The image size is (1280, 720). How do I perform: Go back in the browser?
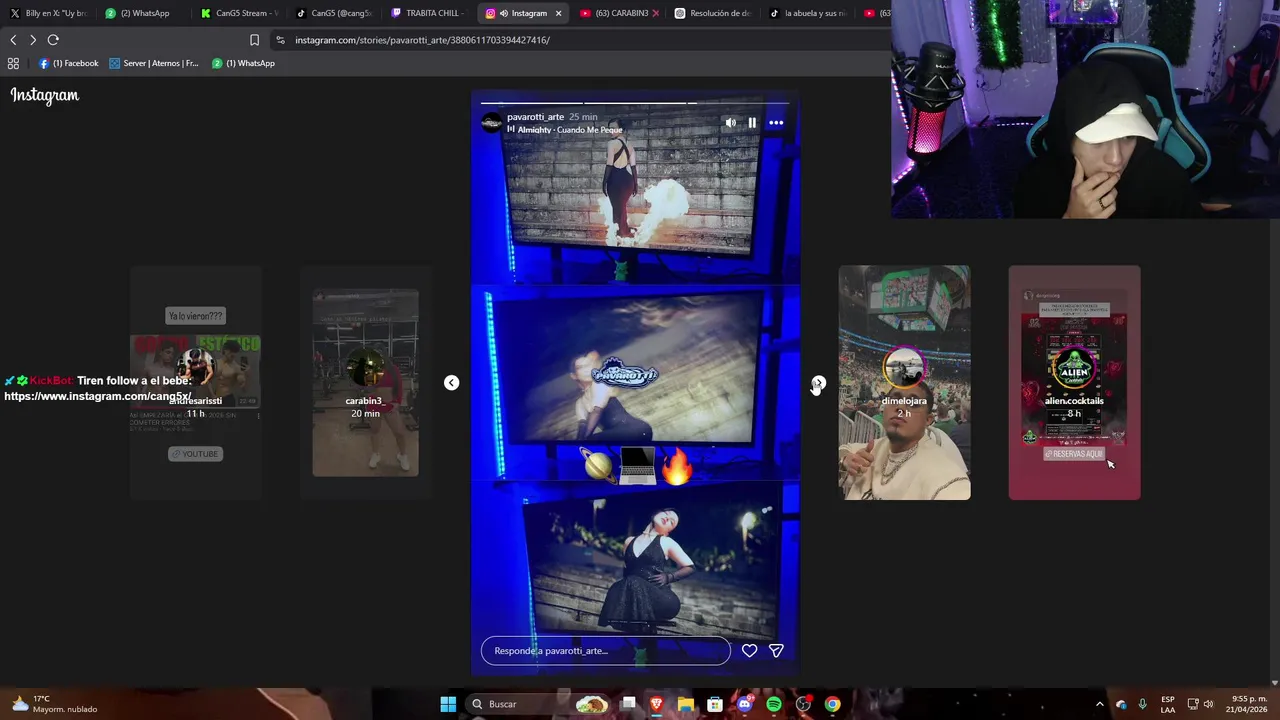13,40
